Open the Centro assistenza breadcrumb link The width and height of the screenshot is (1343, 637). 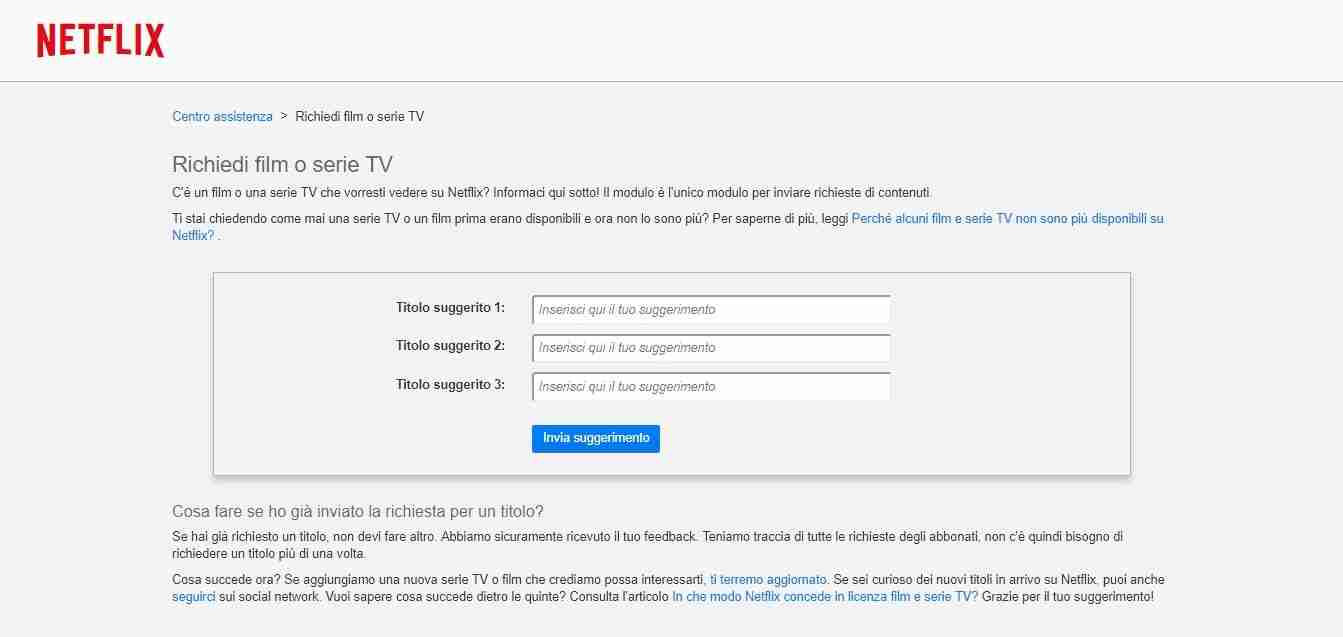tap(222, 116)
